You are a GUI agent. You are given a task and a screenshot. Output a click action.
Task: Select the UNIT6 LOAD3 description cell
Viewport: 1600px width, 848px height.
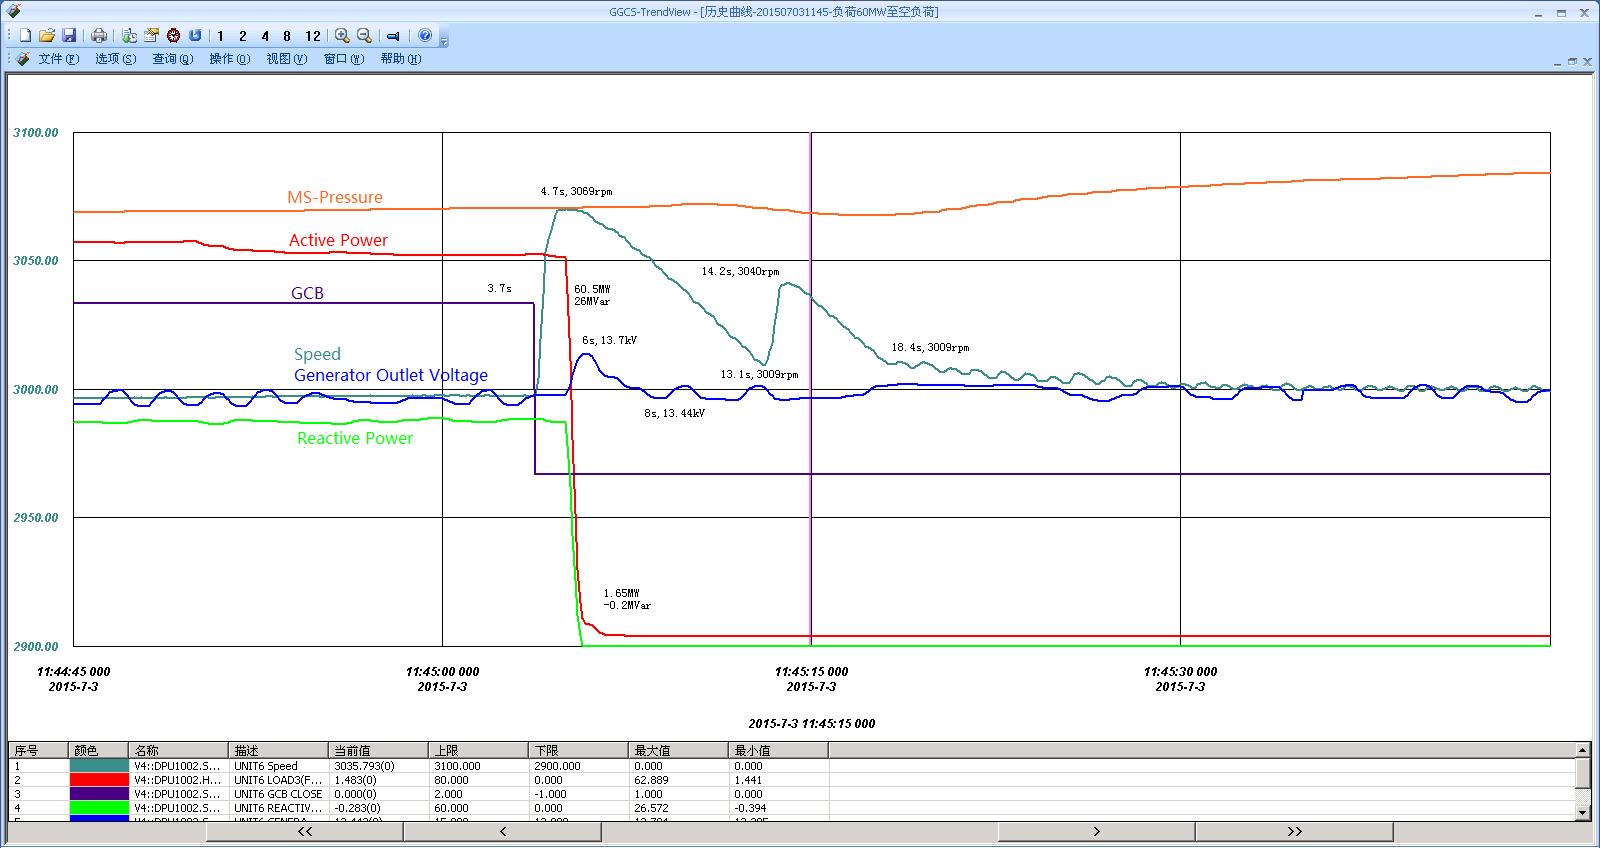279,780
